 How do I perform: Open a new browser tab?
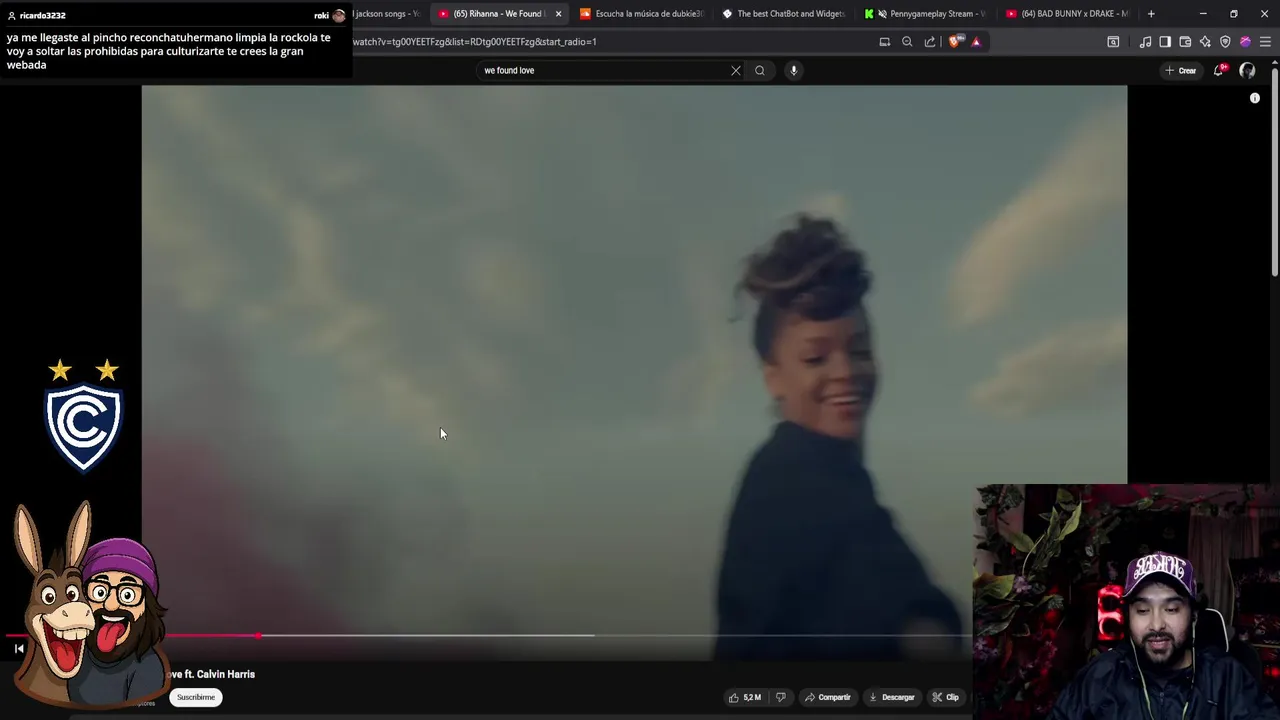pyautogui.click(x=1151, y=14)
